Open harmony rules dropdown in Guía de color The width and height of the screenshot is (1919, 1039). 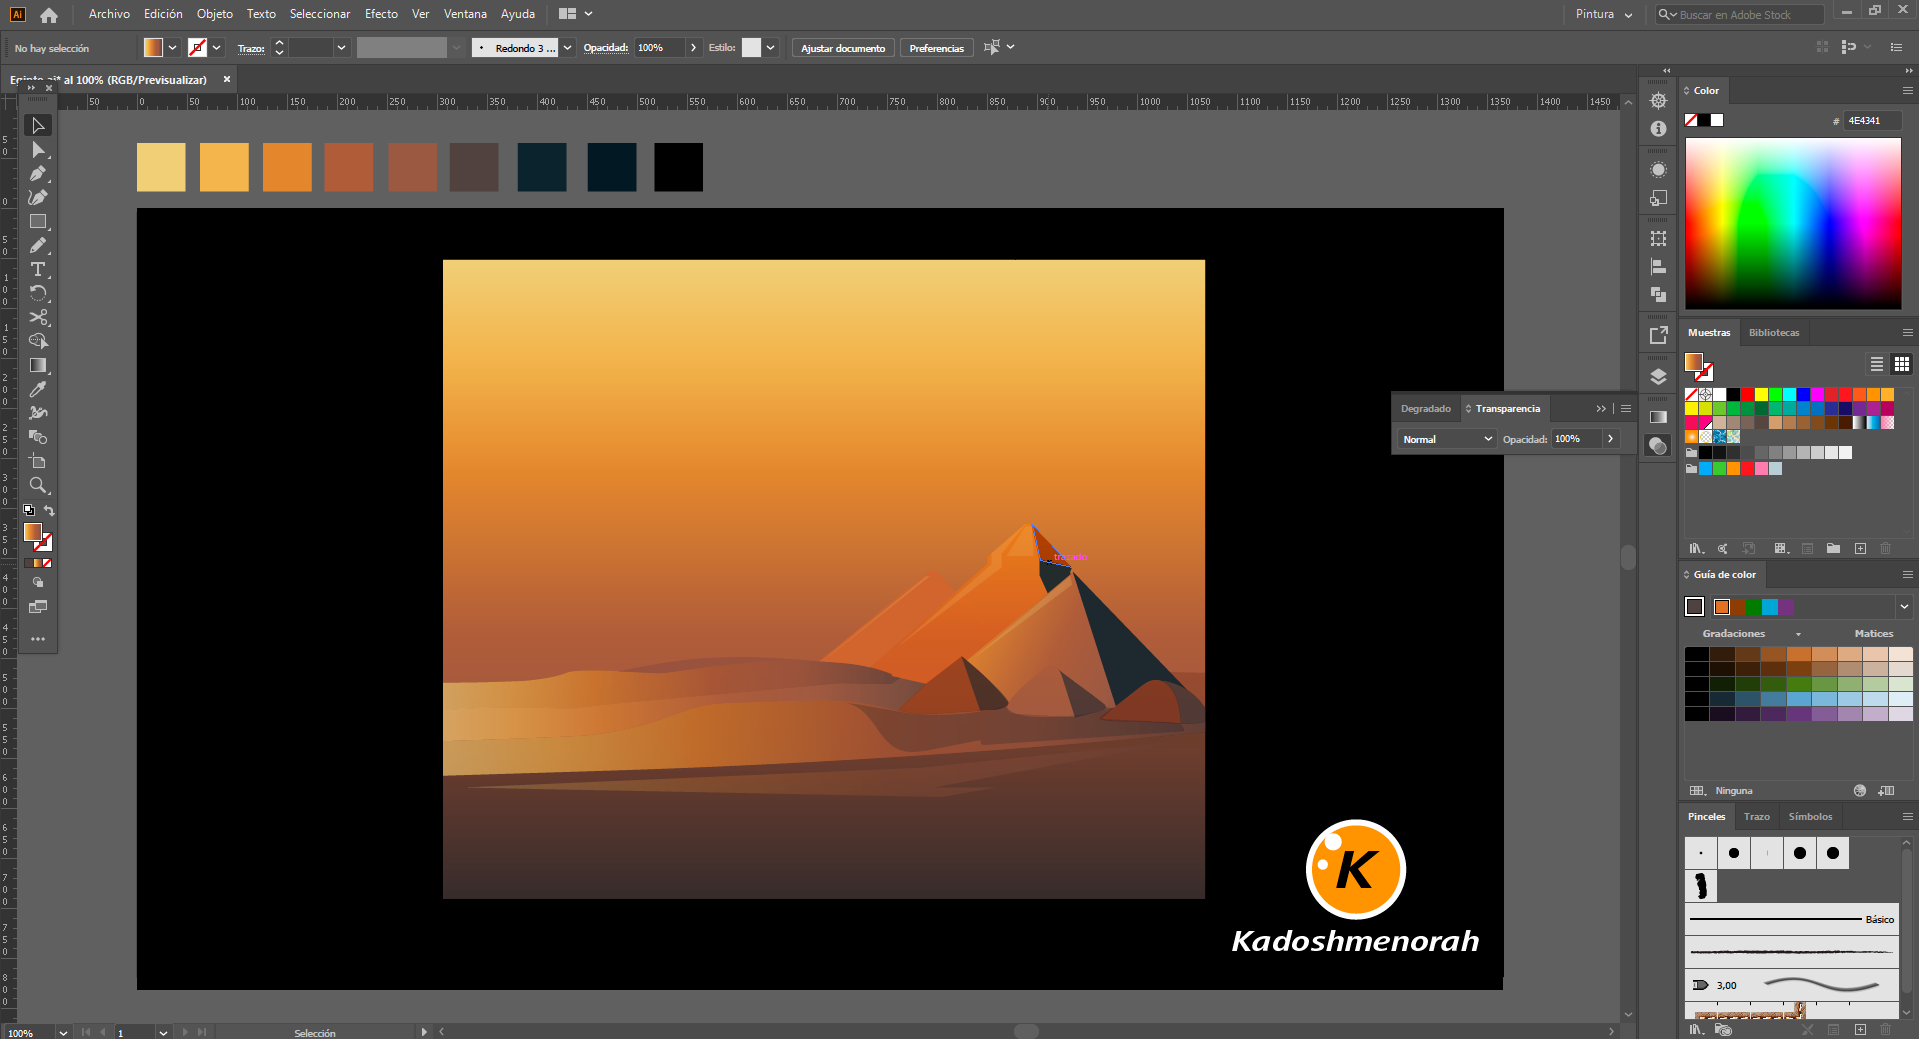tap(1904, 607)
